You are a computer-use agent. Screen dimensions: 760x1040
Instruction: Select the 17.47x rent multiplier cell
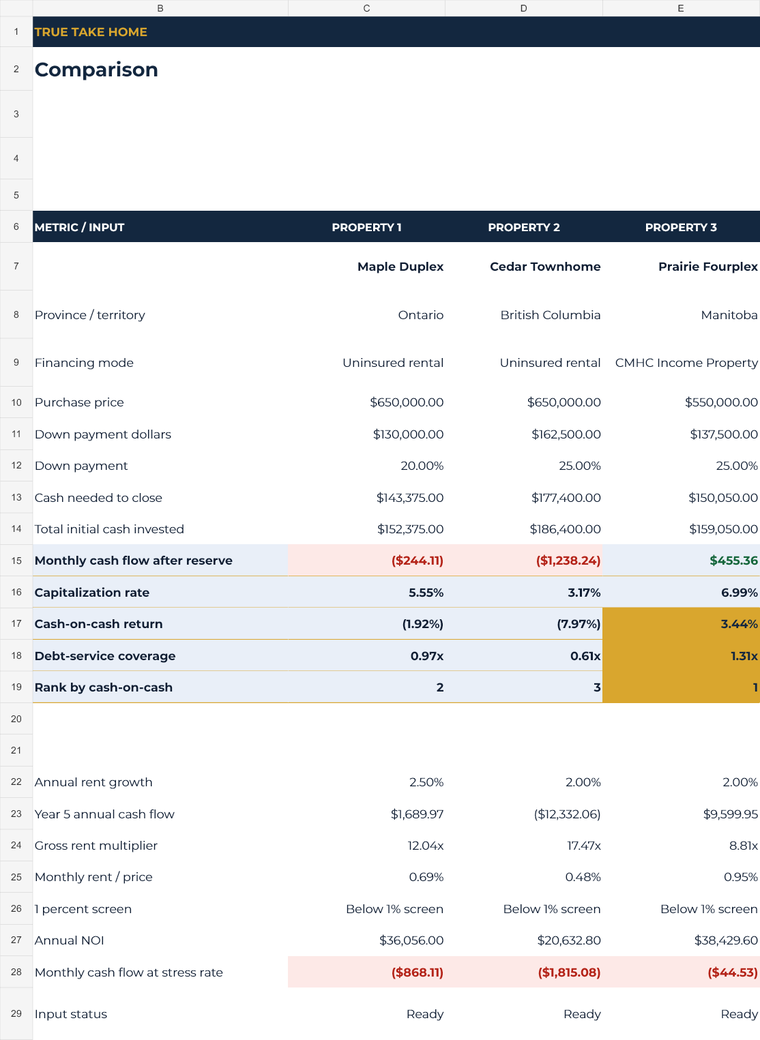point(523,845)
